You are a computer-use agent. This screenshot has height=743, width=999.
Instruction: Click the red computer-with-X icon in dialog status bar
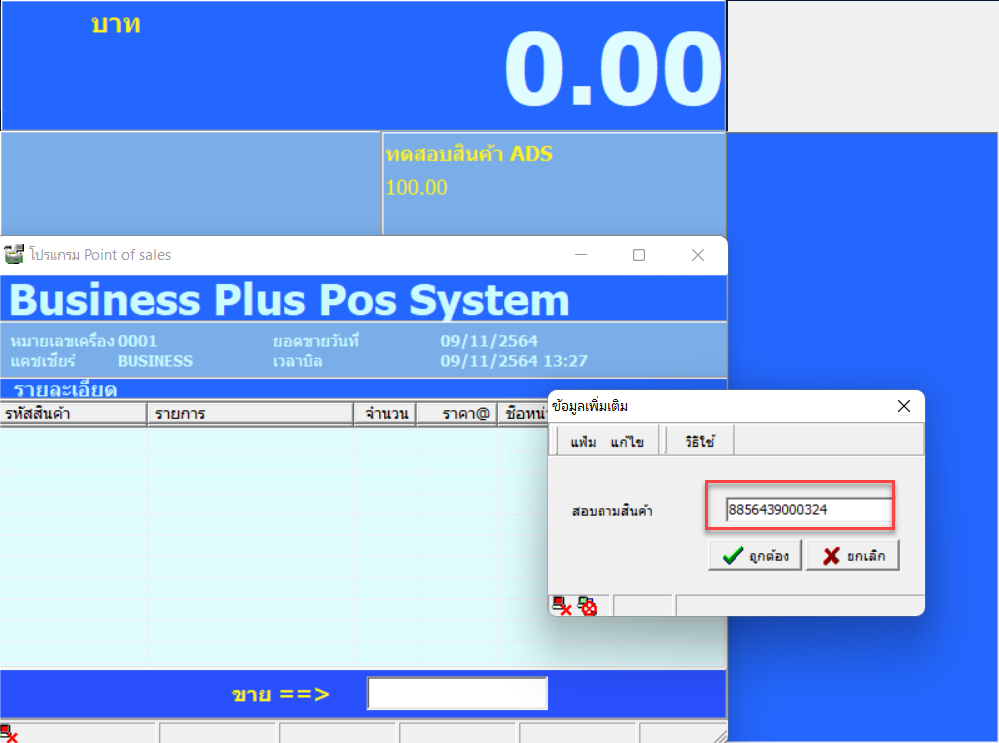pyautogui.click(x=562, y=606)
